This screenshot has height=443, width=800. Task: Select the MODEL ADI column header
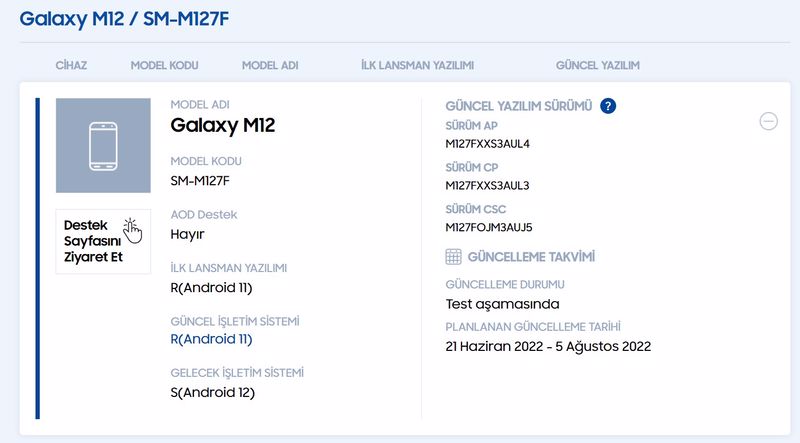pyautogui.click(x=270, y=65)
